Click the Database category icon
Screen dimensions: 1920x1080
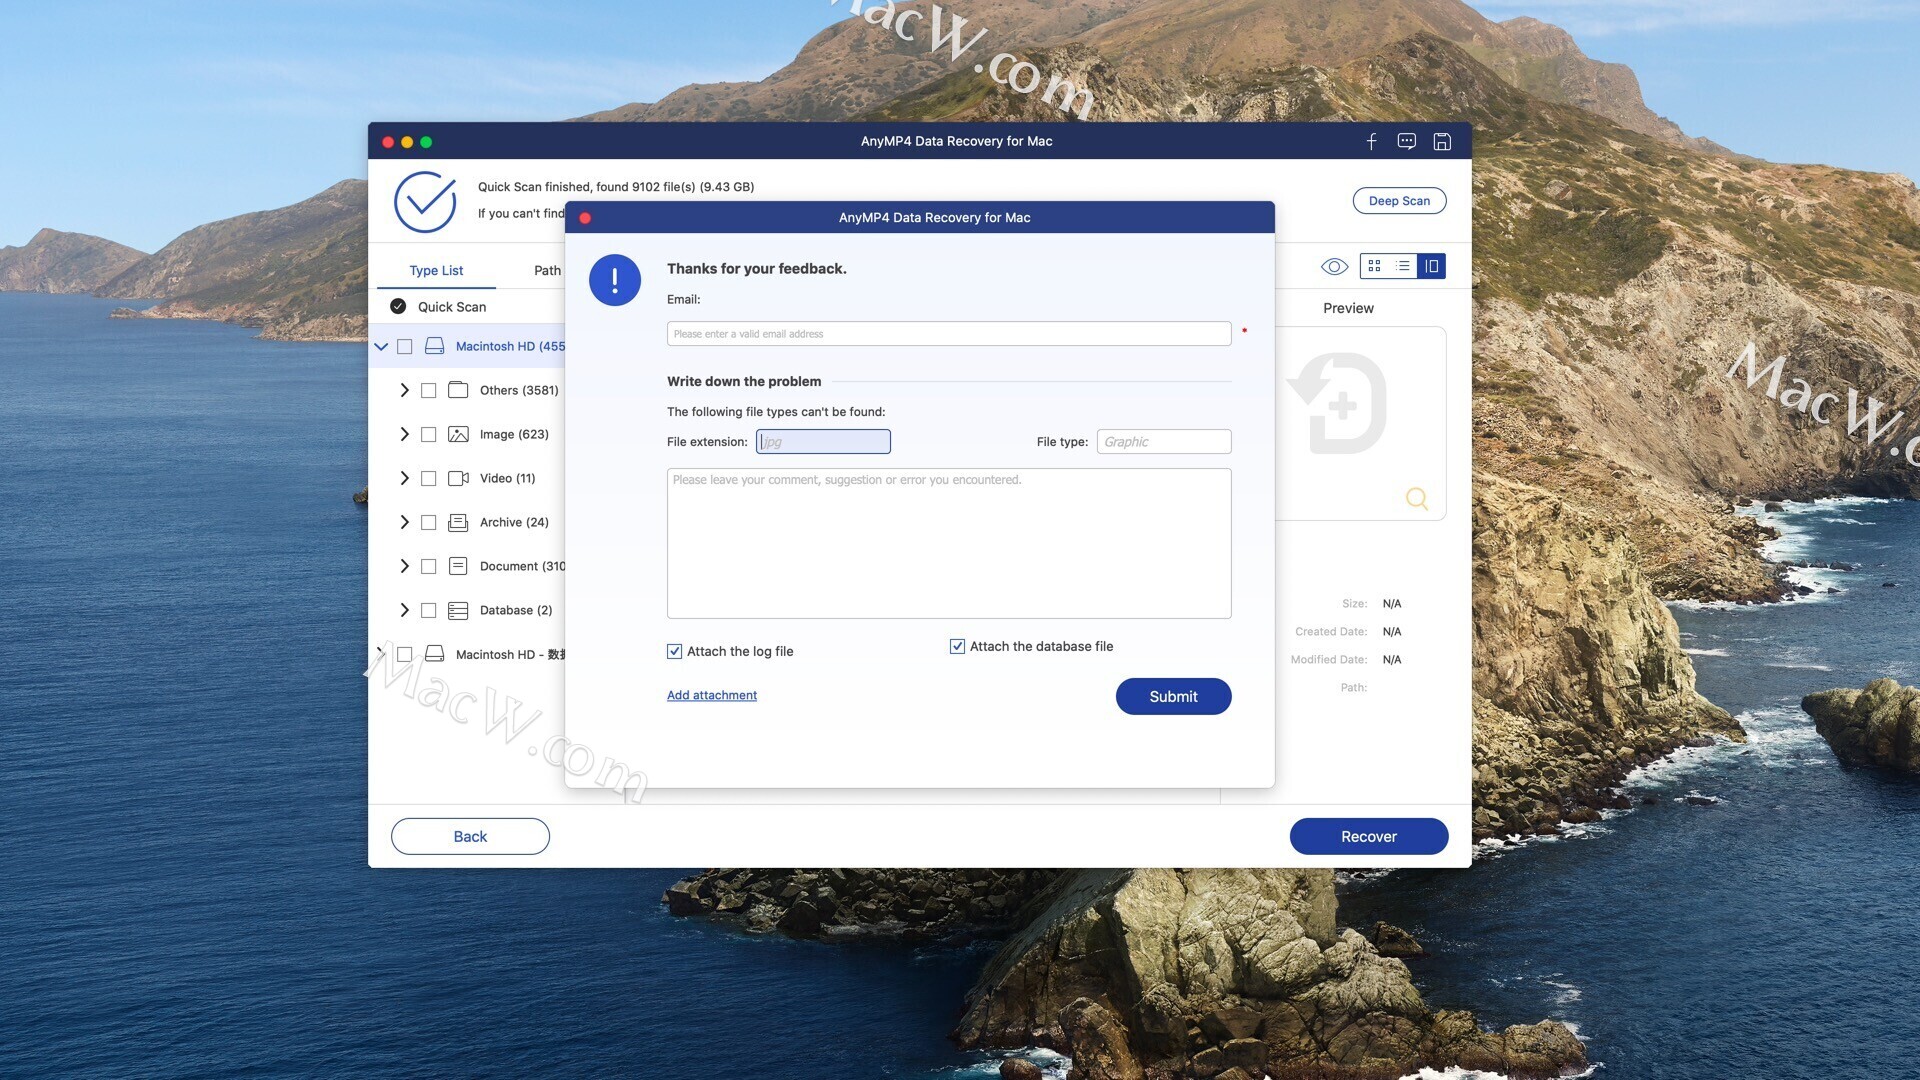458,610
